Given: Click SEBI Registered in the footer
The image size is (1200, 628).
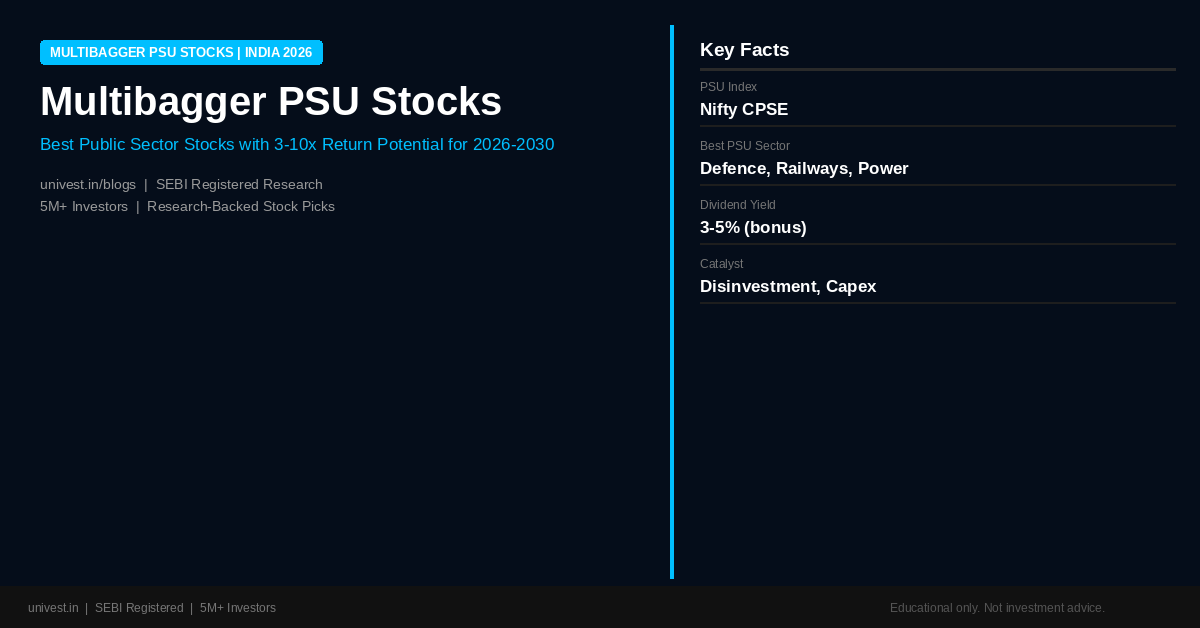Looking at the screenshot, I should click(139, 608).
